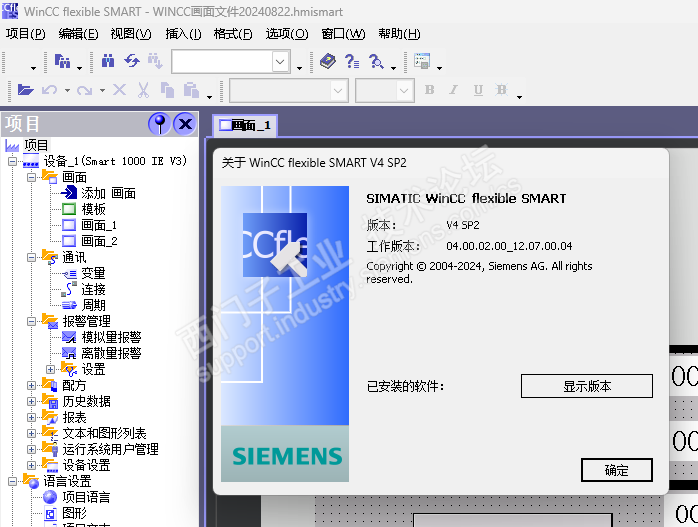
Task: Select 周期 in project tree
Action: coord(93,305)
